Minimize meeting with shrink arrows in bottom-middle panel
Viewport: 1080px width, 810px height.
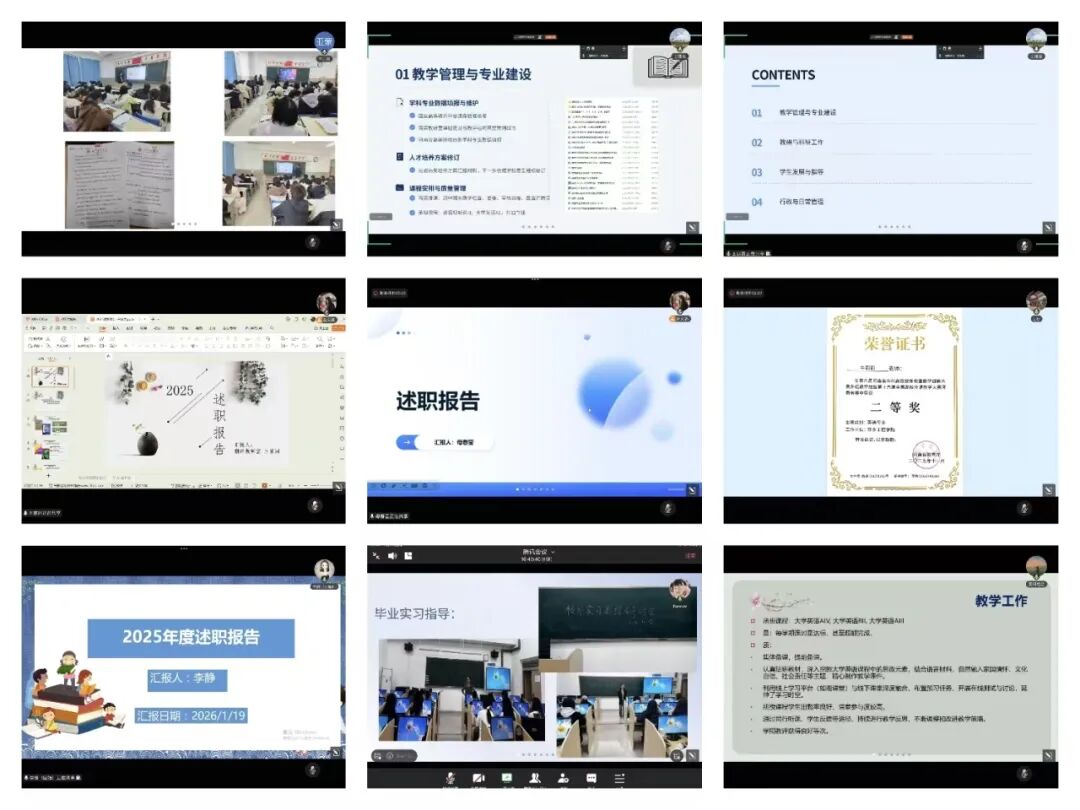376,555
